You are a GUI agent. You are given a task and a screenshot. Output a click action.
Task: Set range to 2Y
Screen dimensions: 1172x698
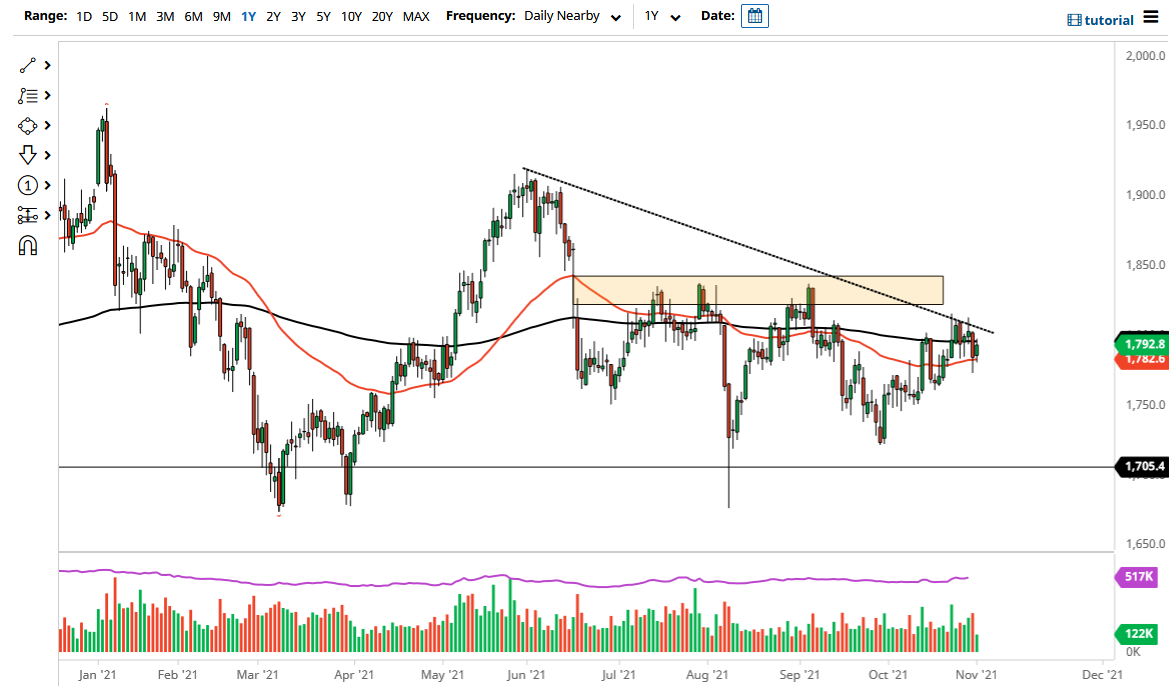pos(274,16)
